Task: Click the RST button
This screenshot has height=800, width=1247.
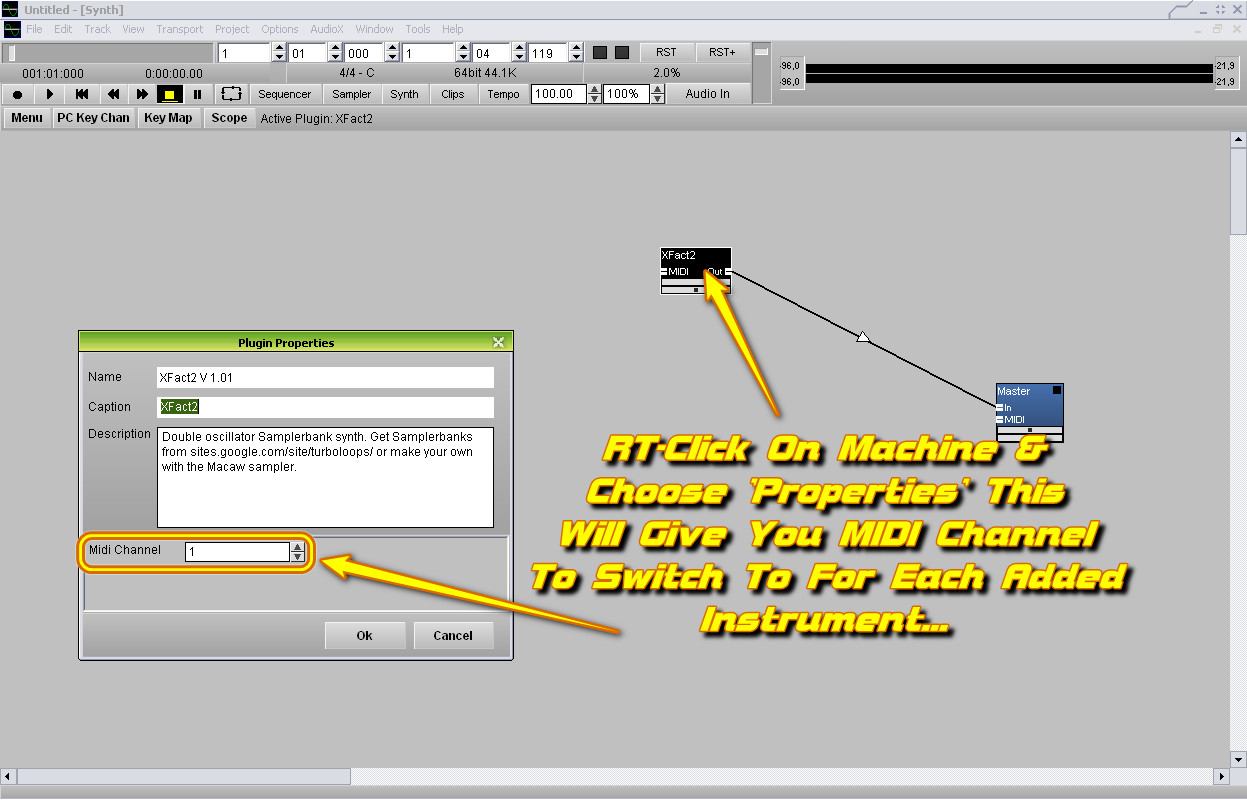Action: (x=666, y=52)
